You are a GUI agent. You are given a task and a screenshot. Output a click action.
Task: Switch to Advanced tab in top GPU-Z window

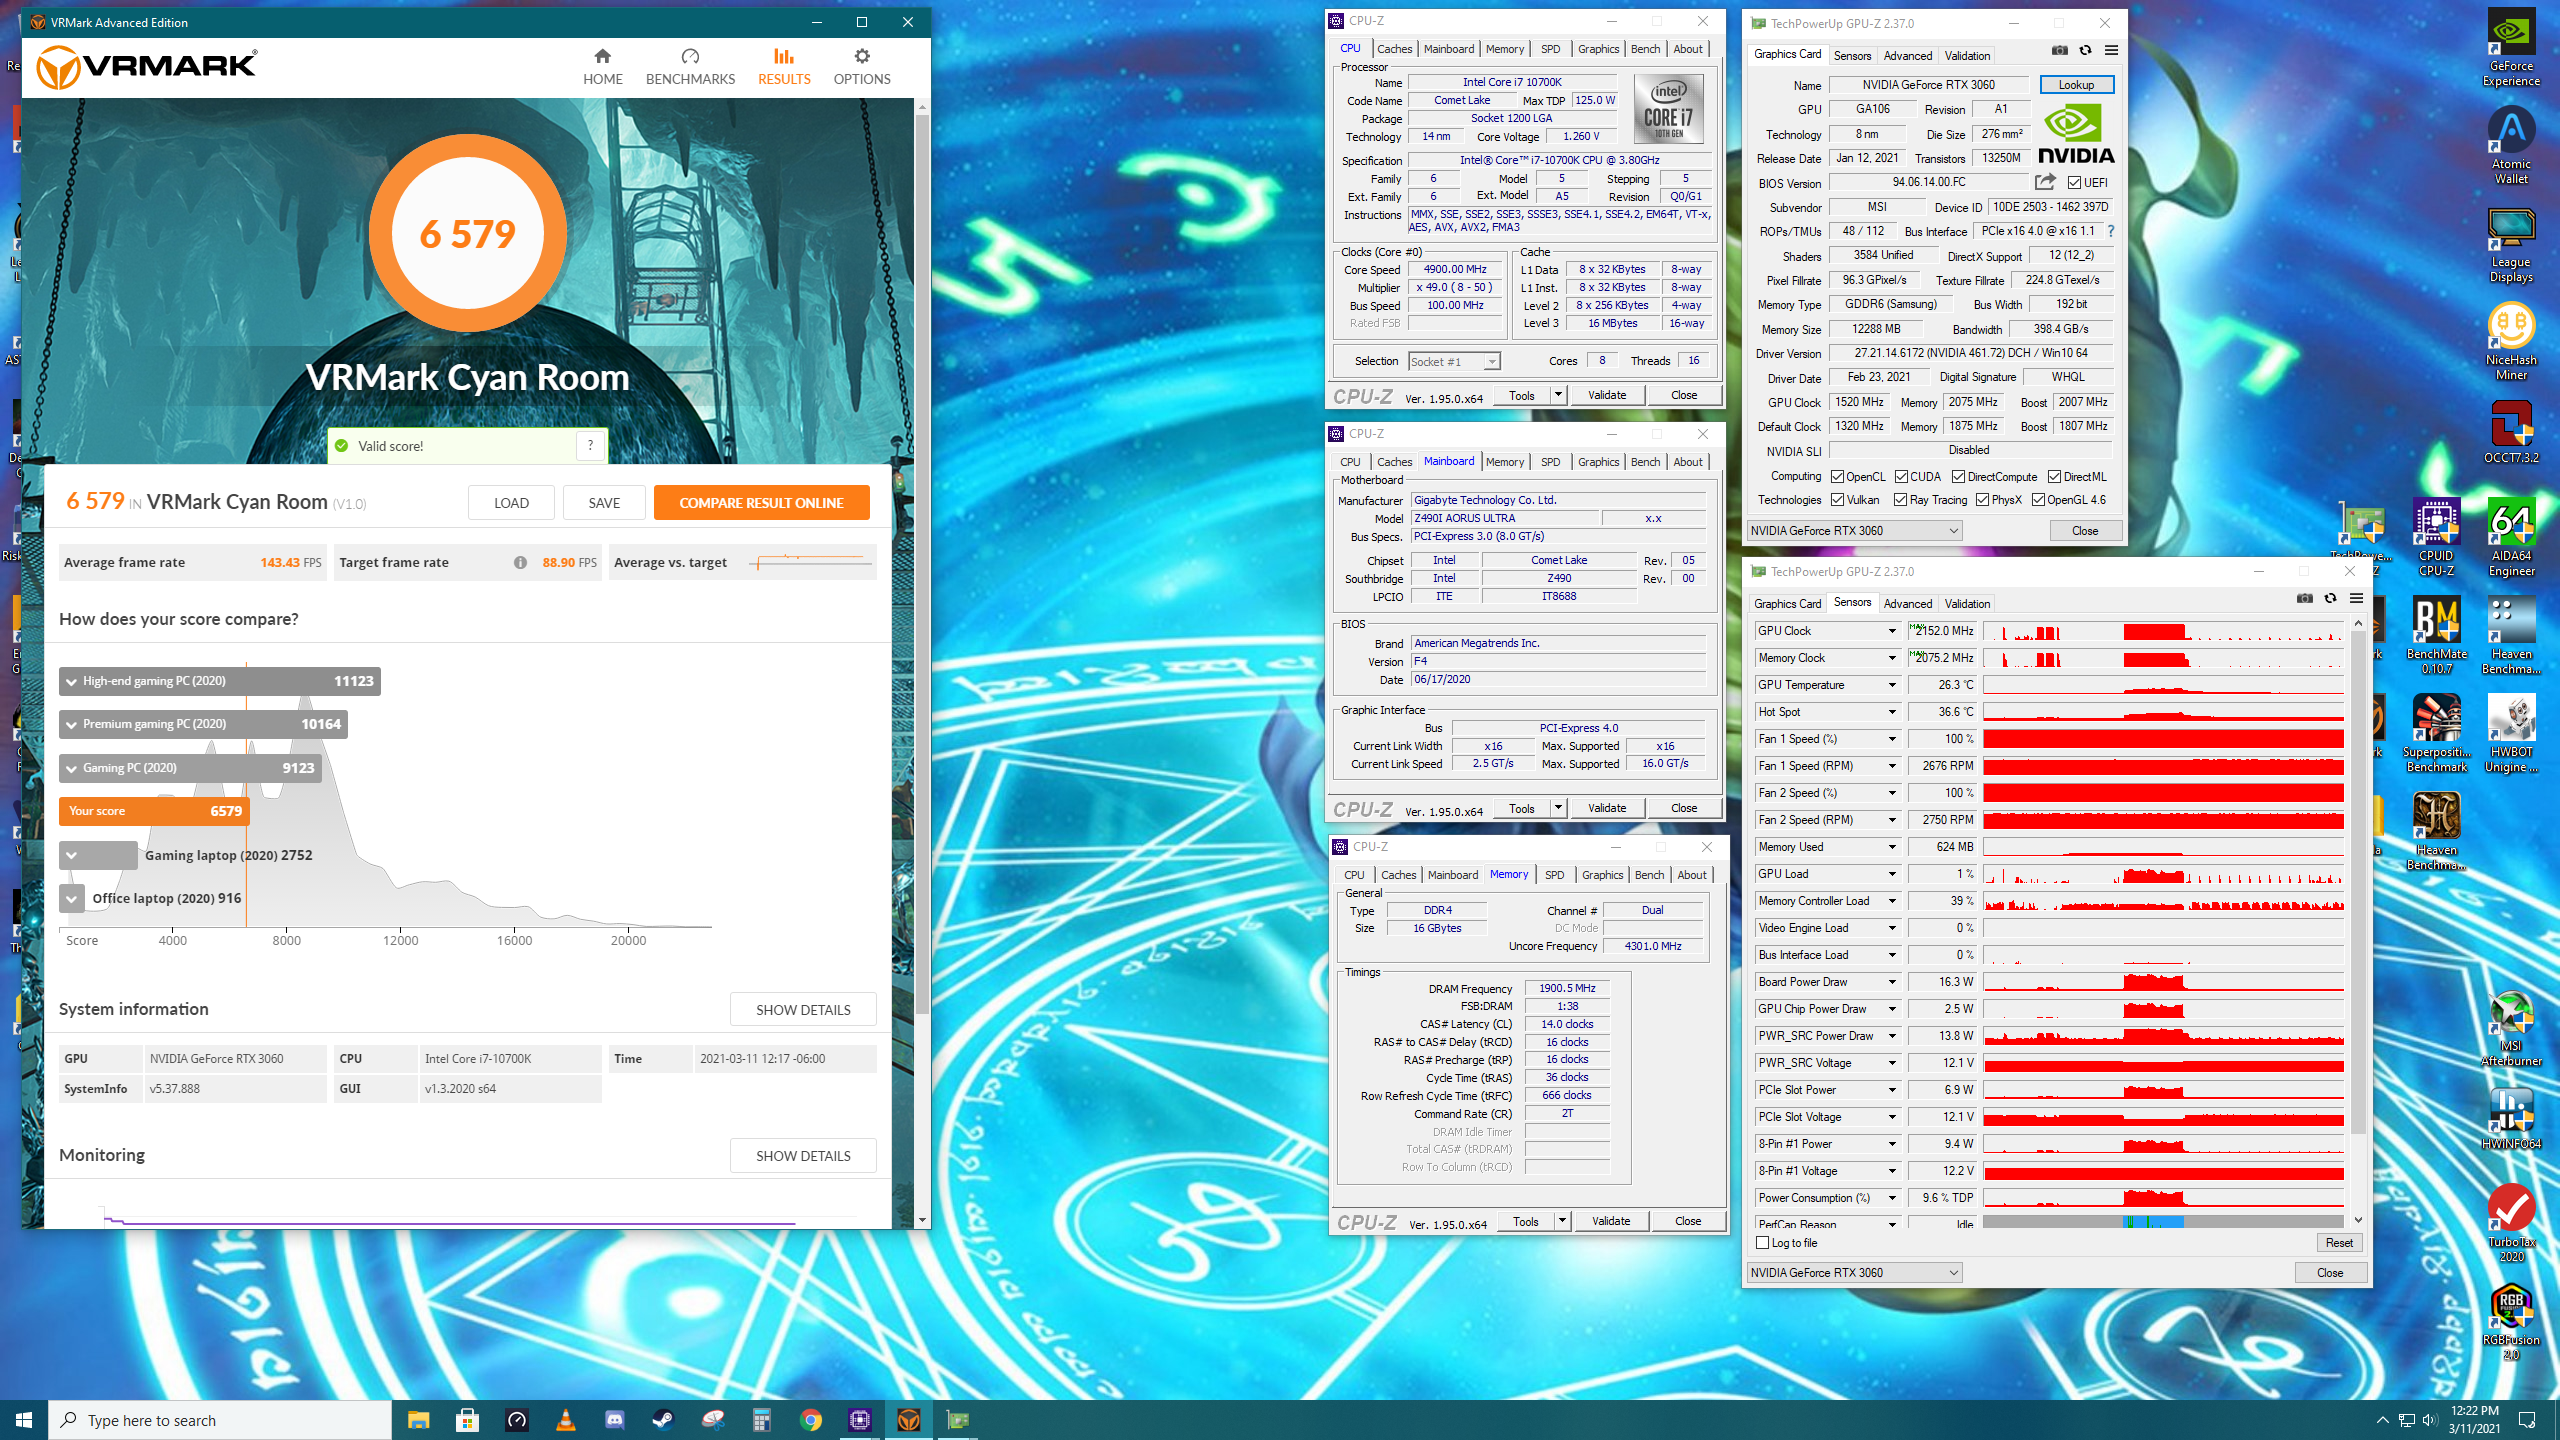point(1907,56)
